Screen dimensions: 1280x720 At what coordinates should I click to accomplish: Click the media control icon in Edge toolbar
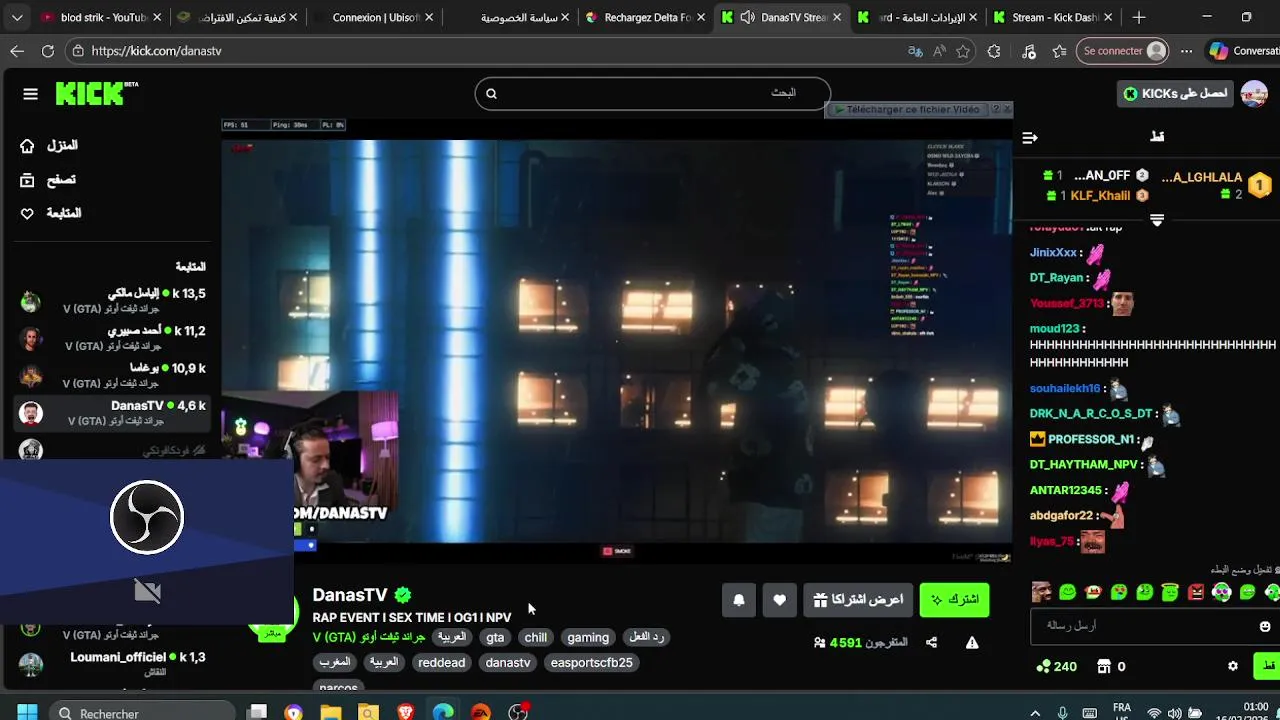[x=1029, y=51]
